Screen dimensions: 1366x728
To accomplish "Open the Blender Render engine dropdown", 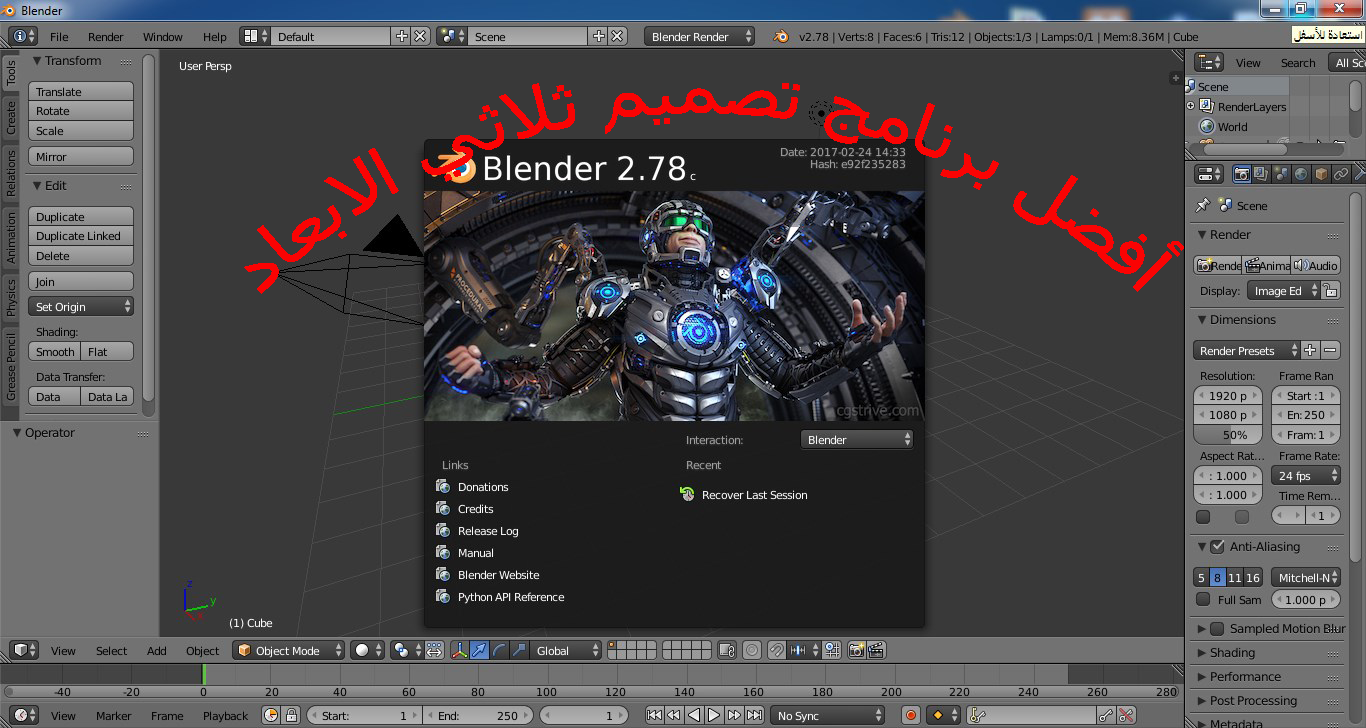I will click(x=700, y=36).
